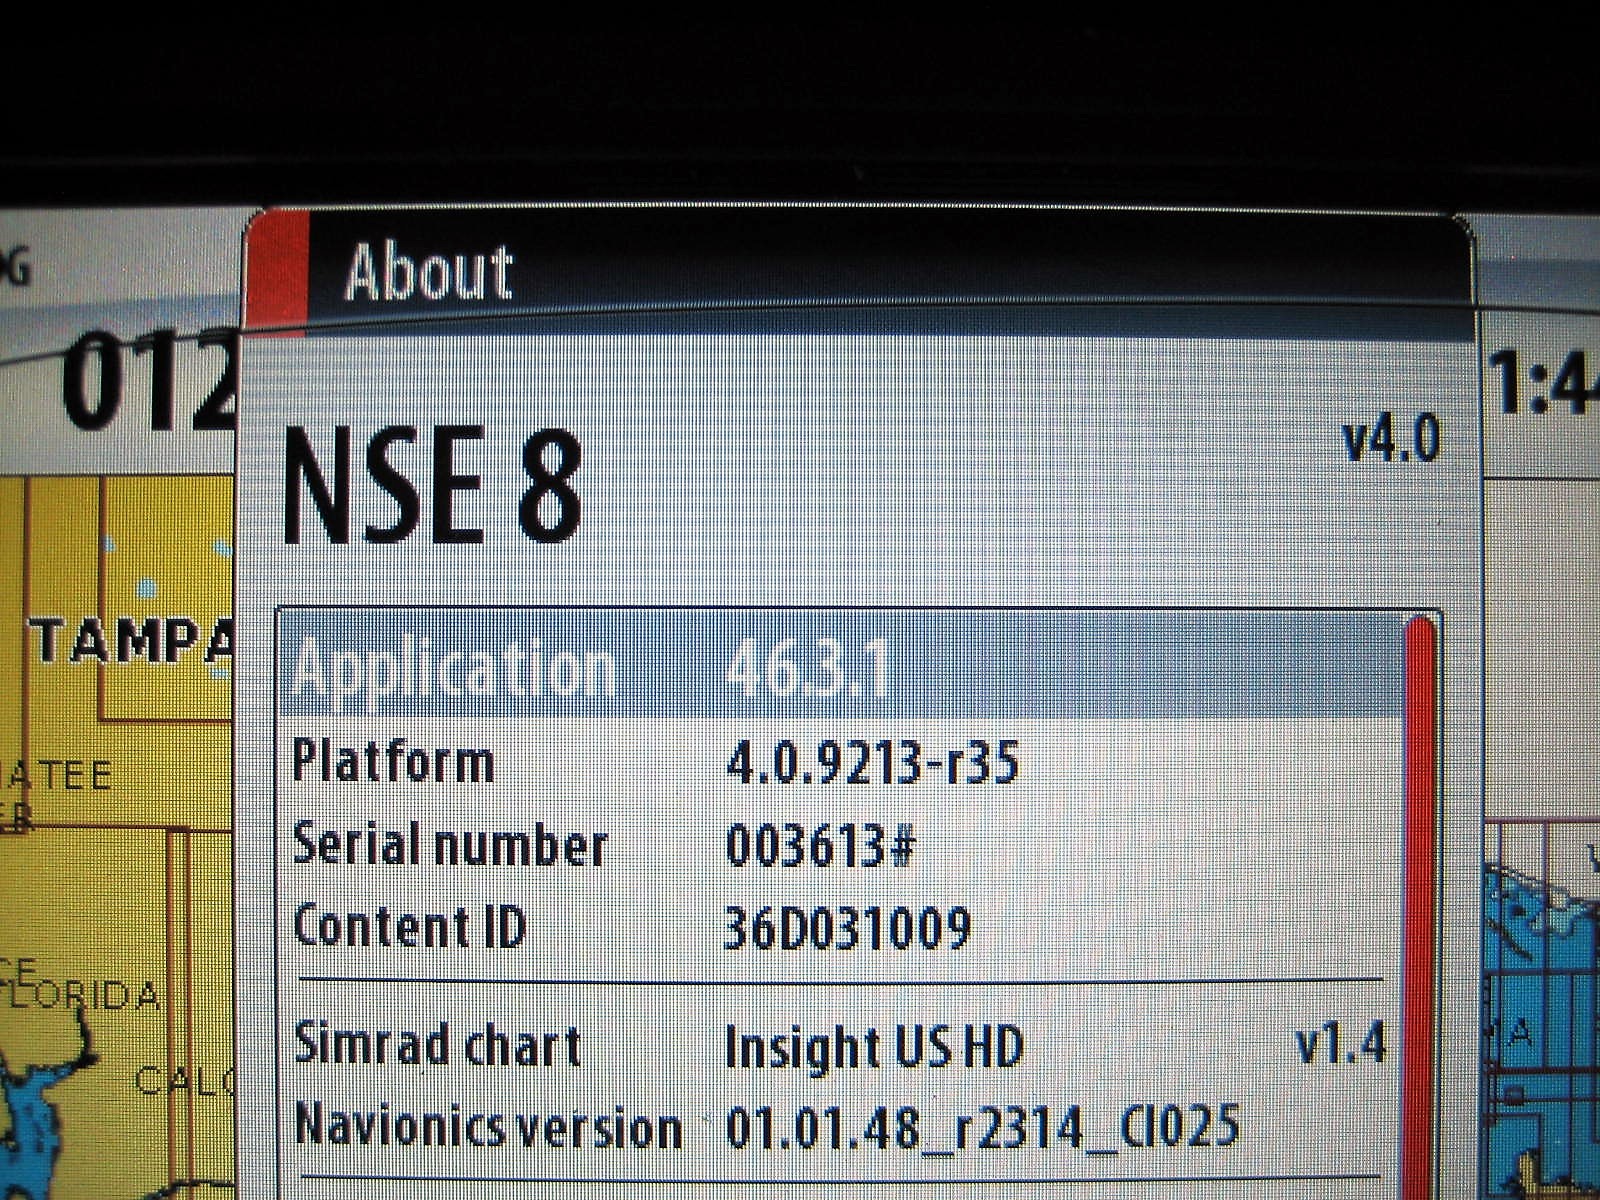Click the NSE 8 product heading

coord(433,487)
